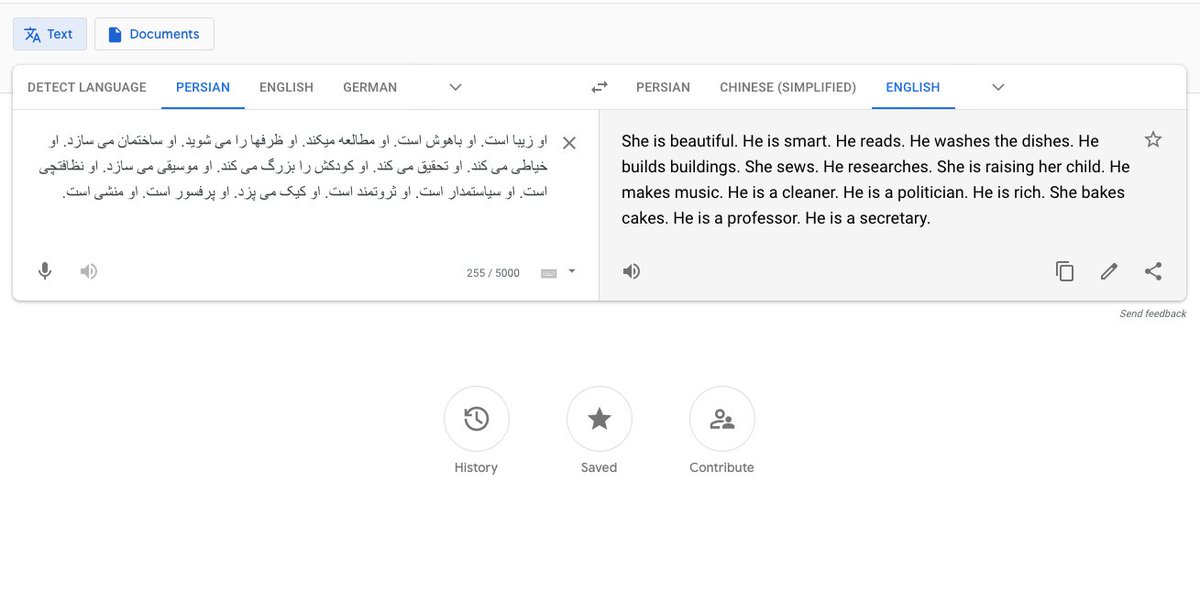Image resolution: width=1200 pixels, height=592 pixels.
Task: Select English as target language
Action: (x=913, y=87)
